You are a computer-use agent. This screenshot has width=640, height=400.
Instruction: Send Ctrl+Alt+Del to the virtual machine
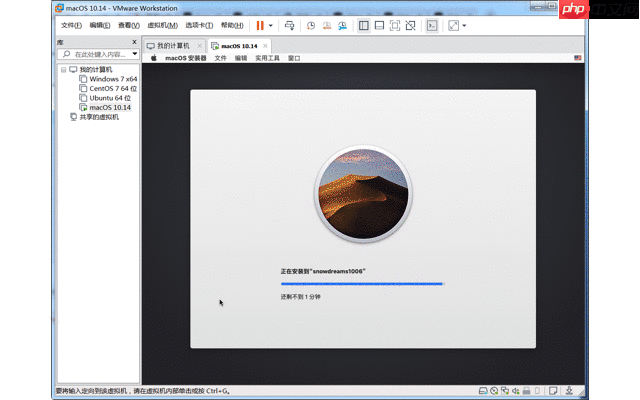pyautogui.click(x=289, y=26)
